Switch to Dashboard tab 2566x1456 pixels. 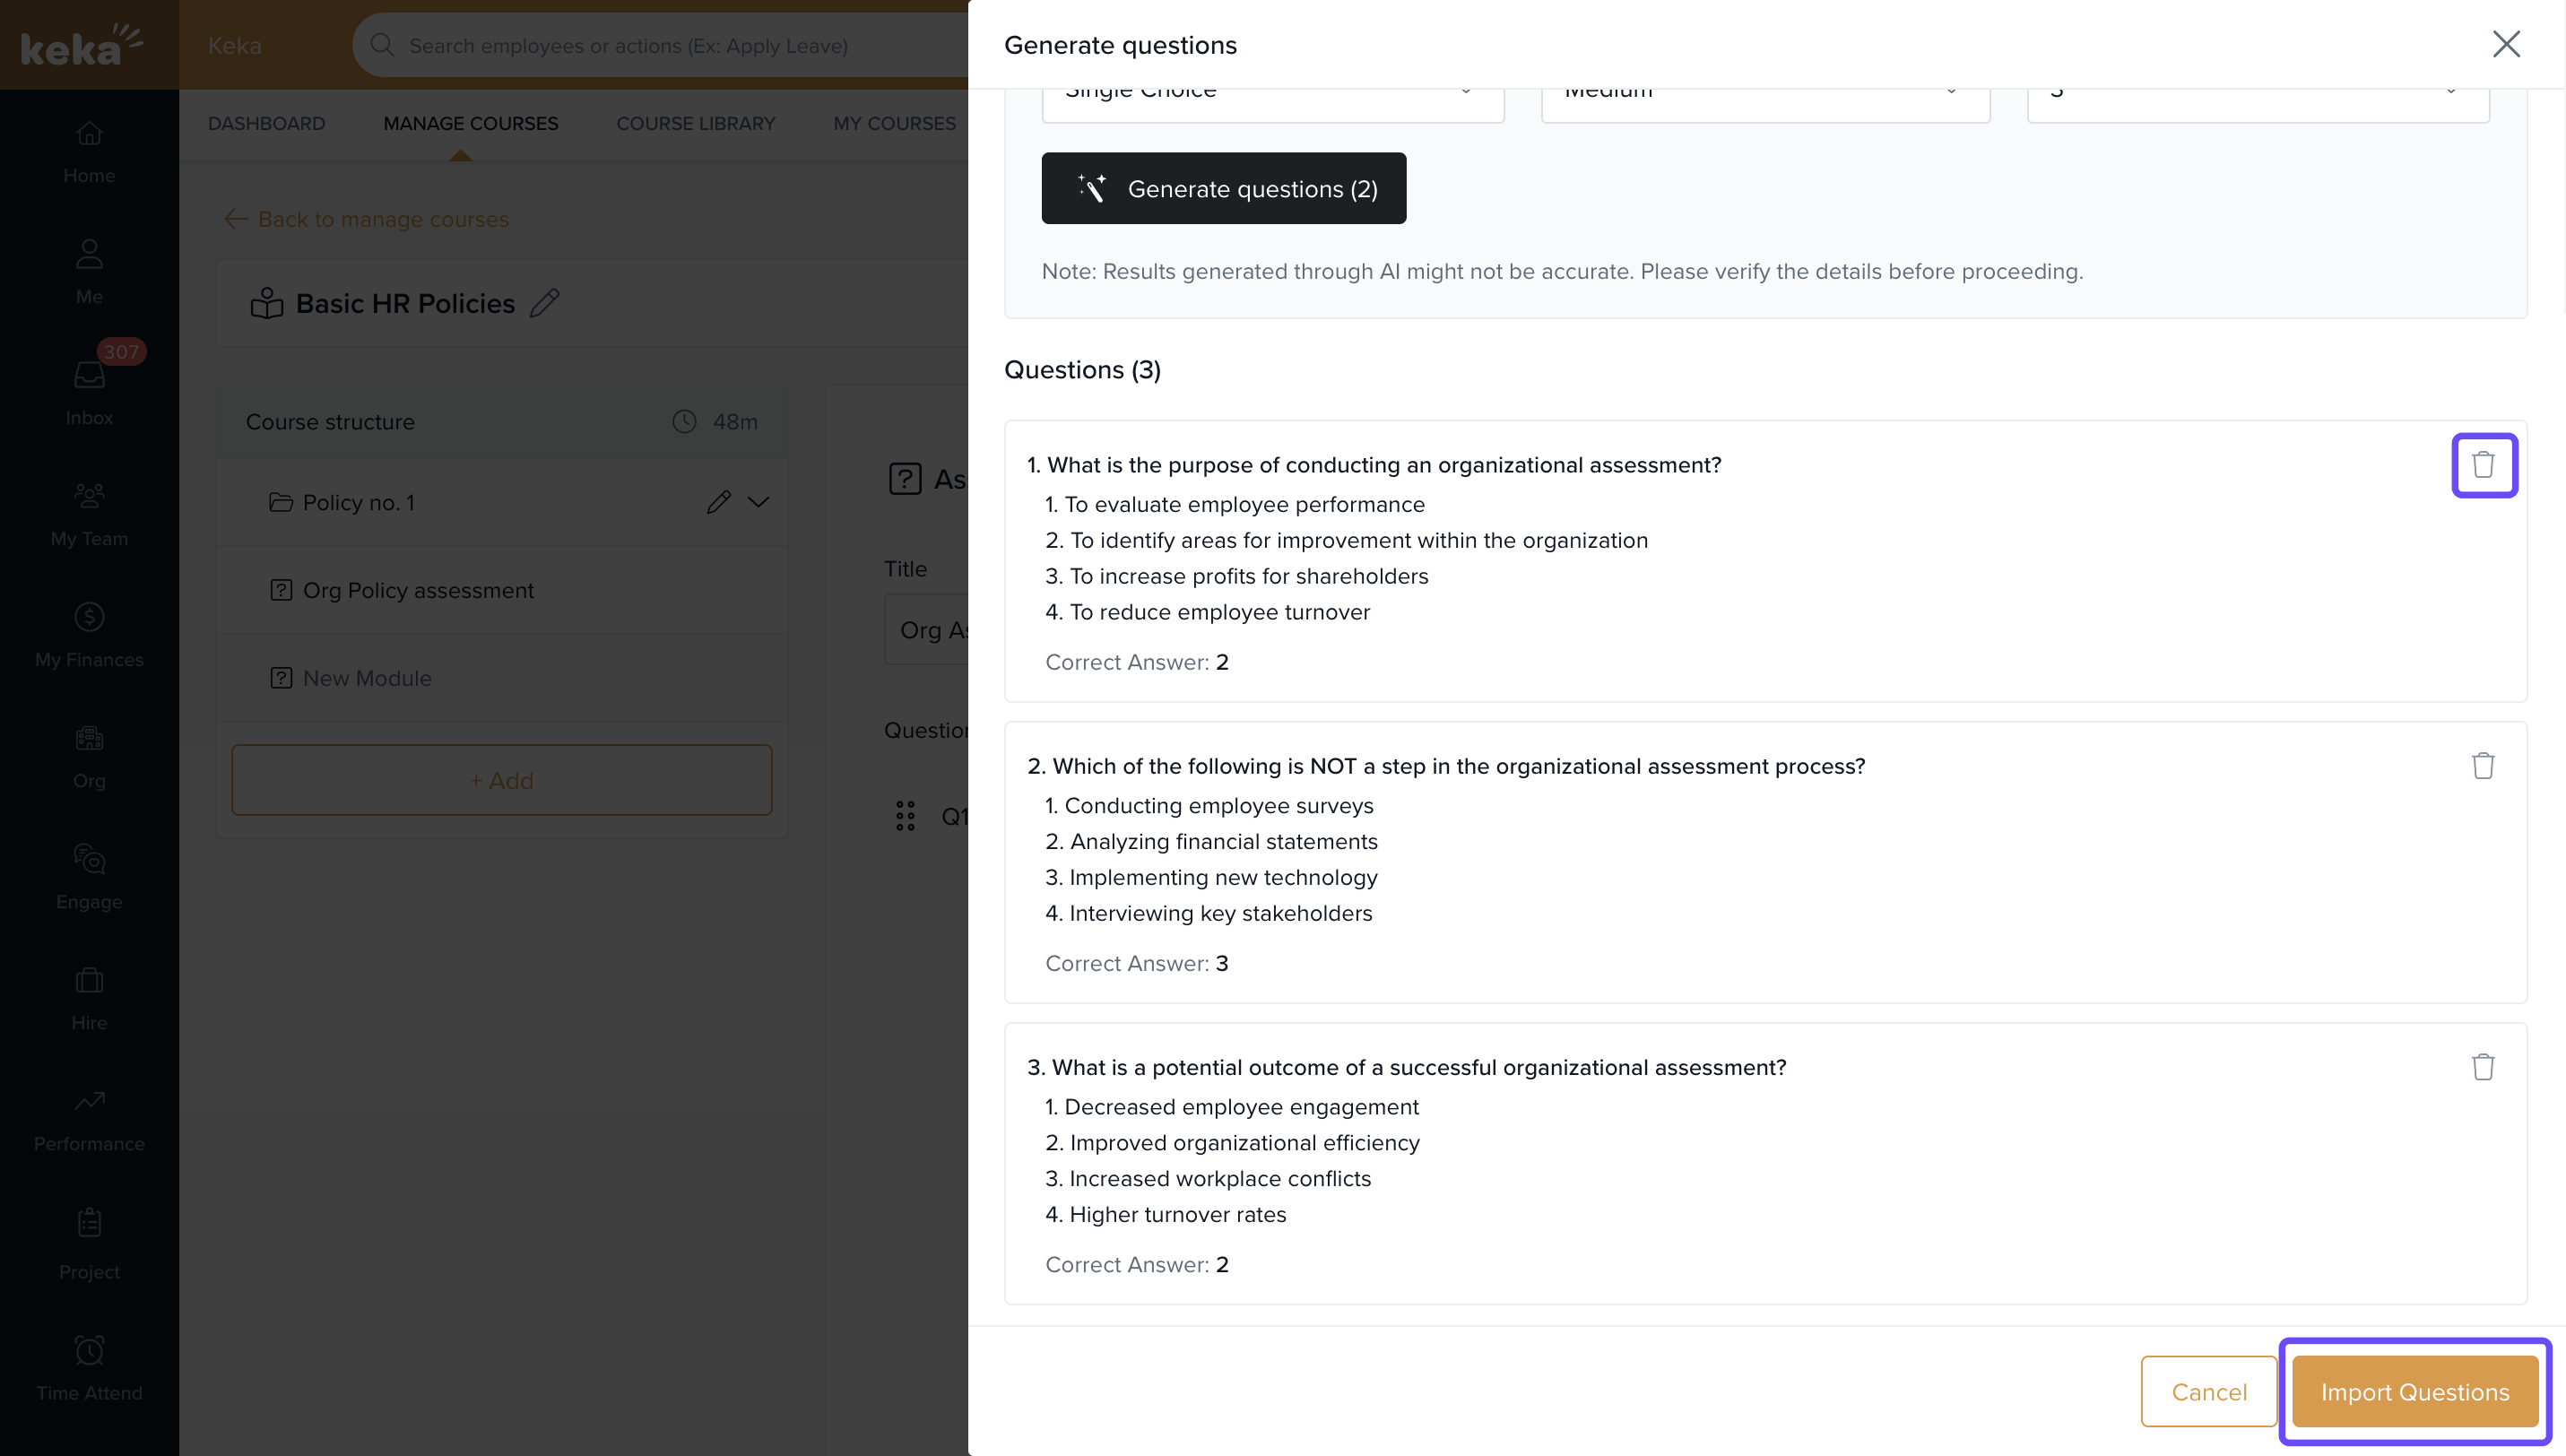tap(266, 124)
